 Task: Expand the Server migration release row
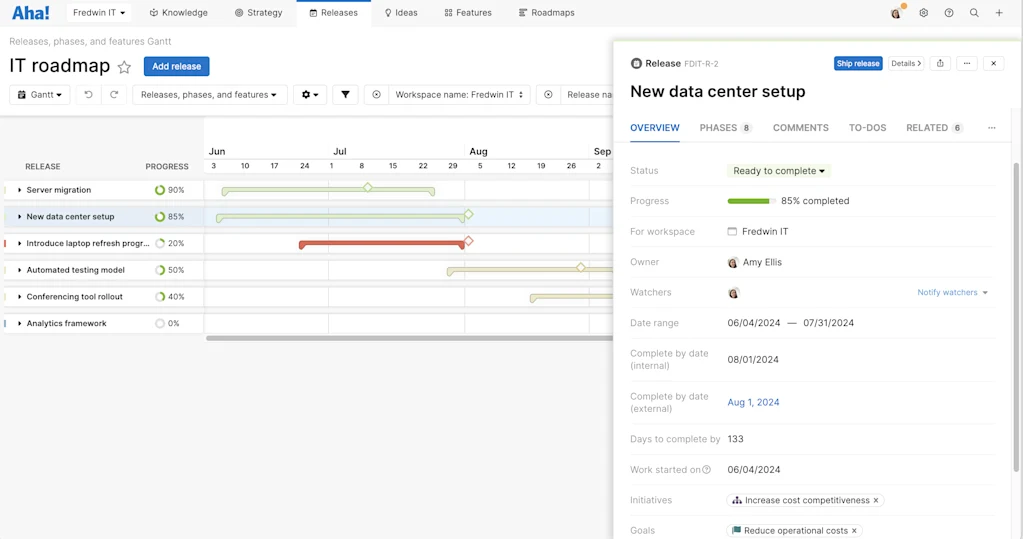tap(20, 190)
